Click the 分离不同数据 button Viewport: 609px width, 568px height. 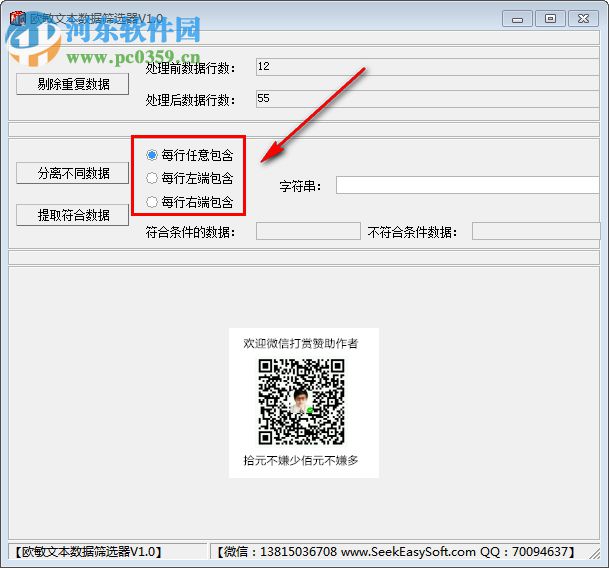pos(73,173)
